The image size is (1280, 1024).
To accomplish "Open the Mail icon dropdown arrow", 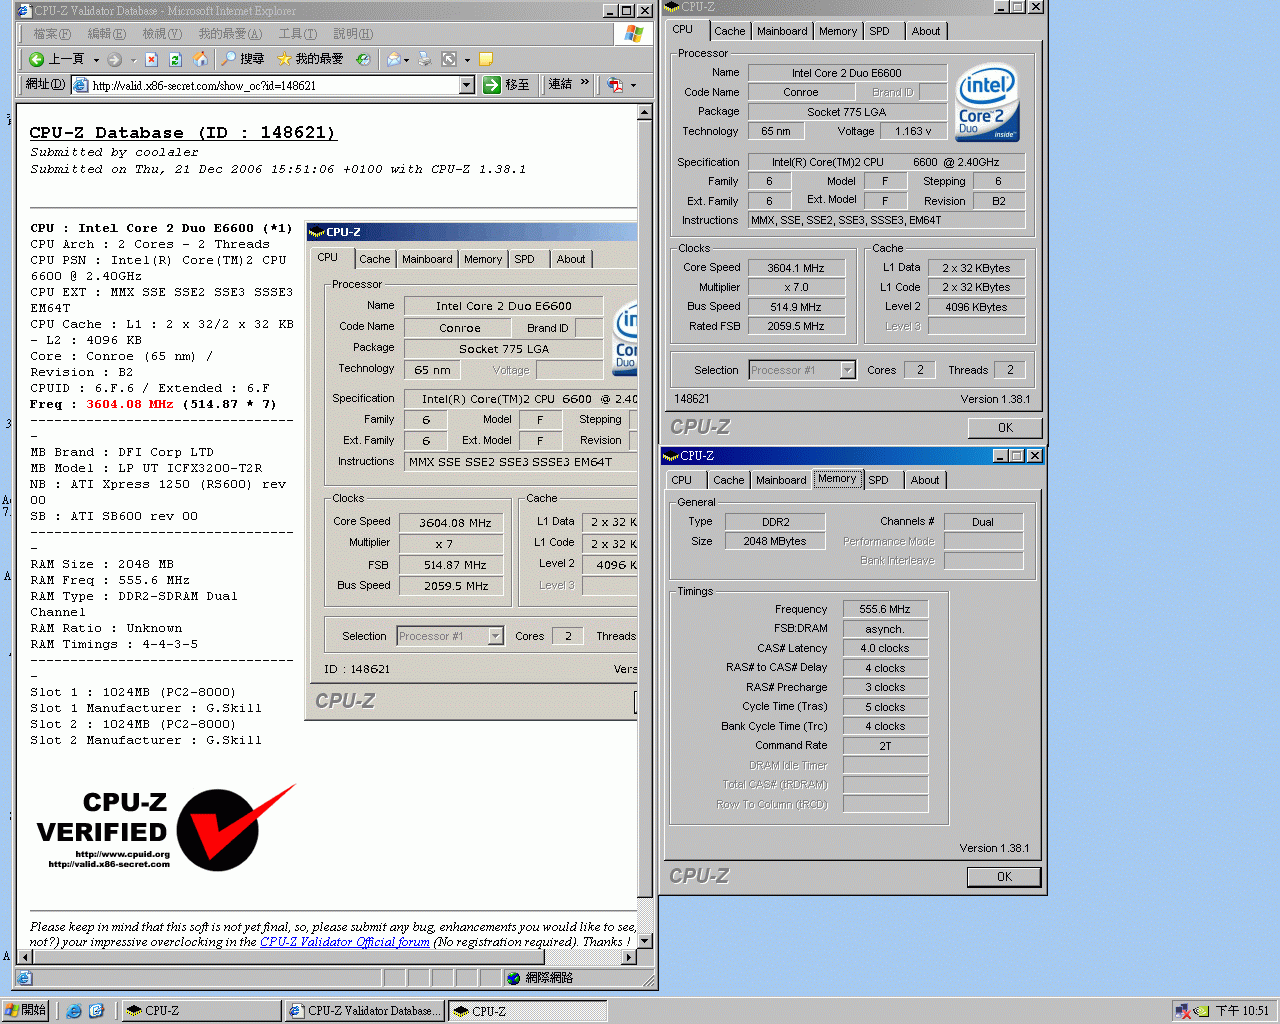I will [x=406, y=60].
